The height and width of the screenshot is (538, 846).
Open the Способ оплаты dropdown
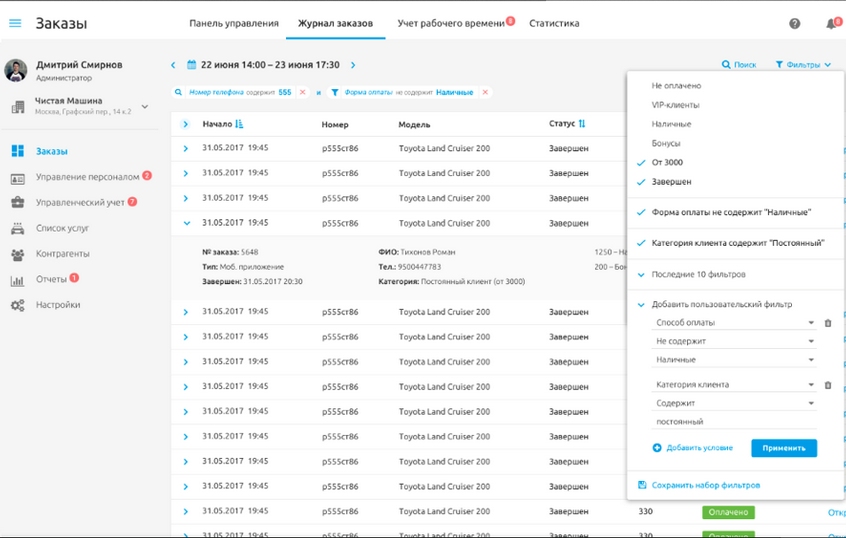734,323
